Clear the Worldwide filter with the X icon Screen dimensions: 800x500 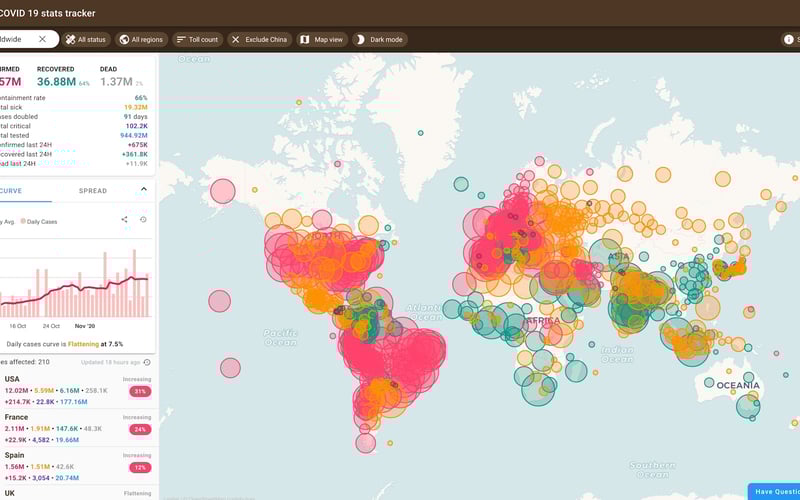pos(42,39)
